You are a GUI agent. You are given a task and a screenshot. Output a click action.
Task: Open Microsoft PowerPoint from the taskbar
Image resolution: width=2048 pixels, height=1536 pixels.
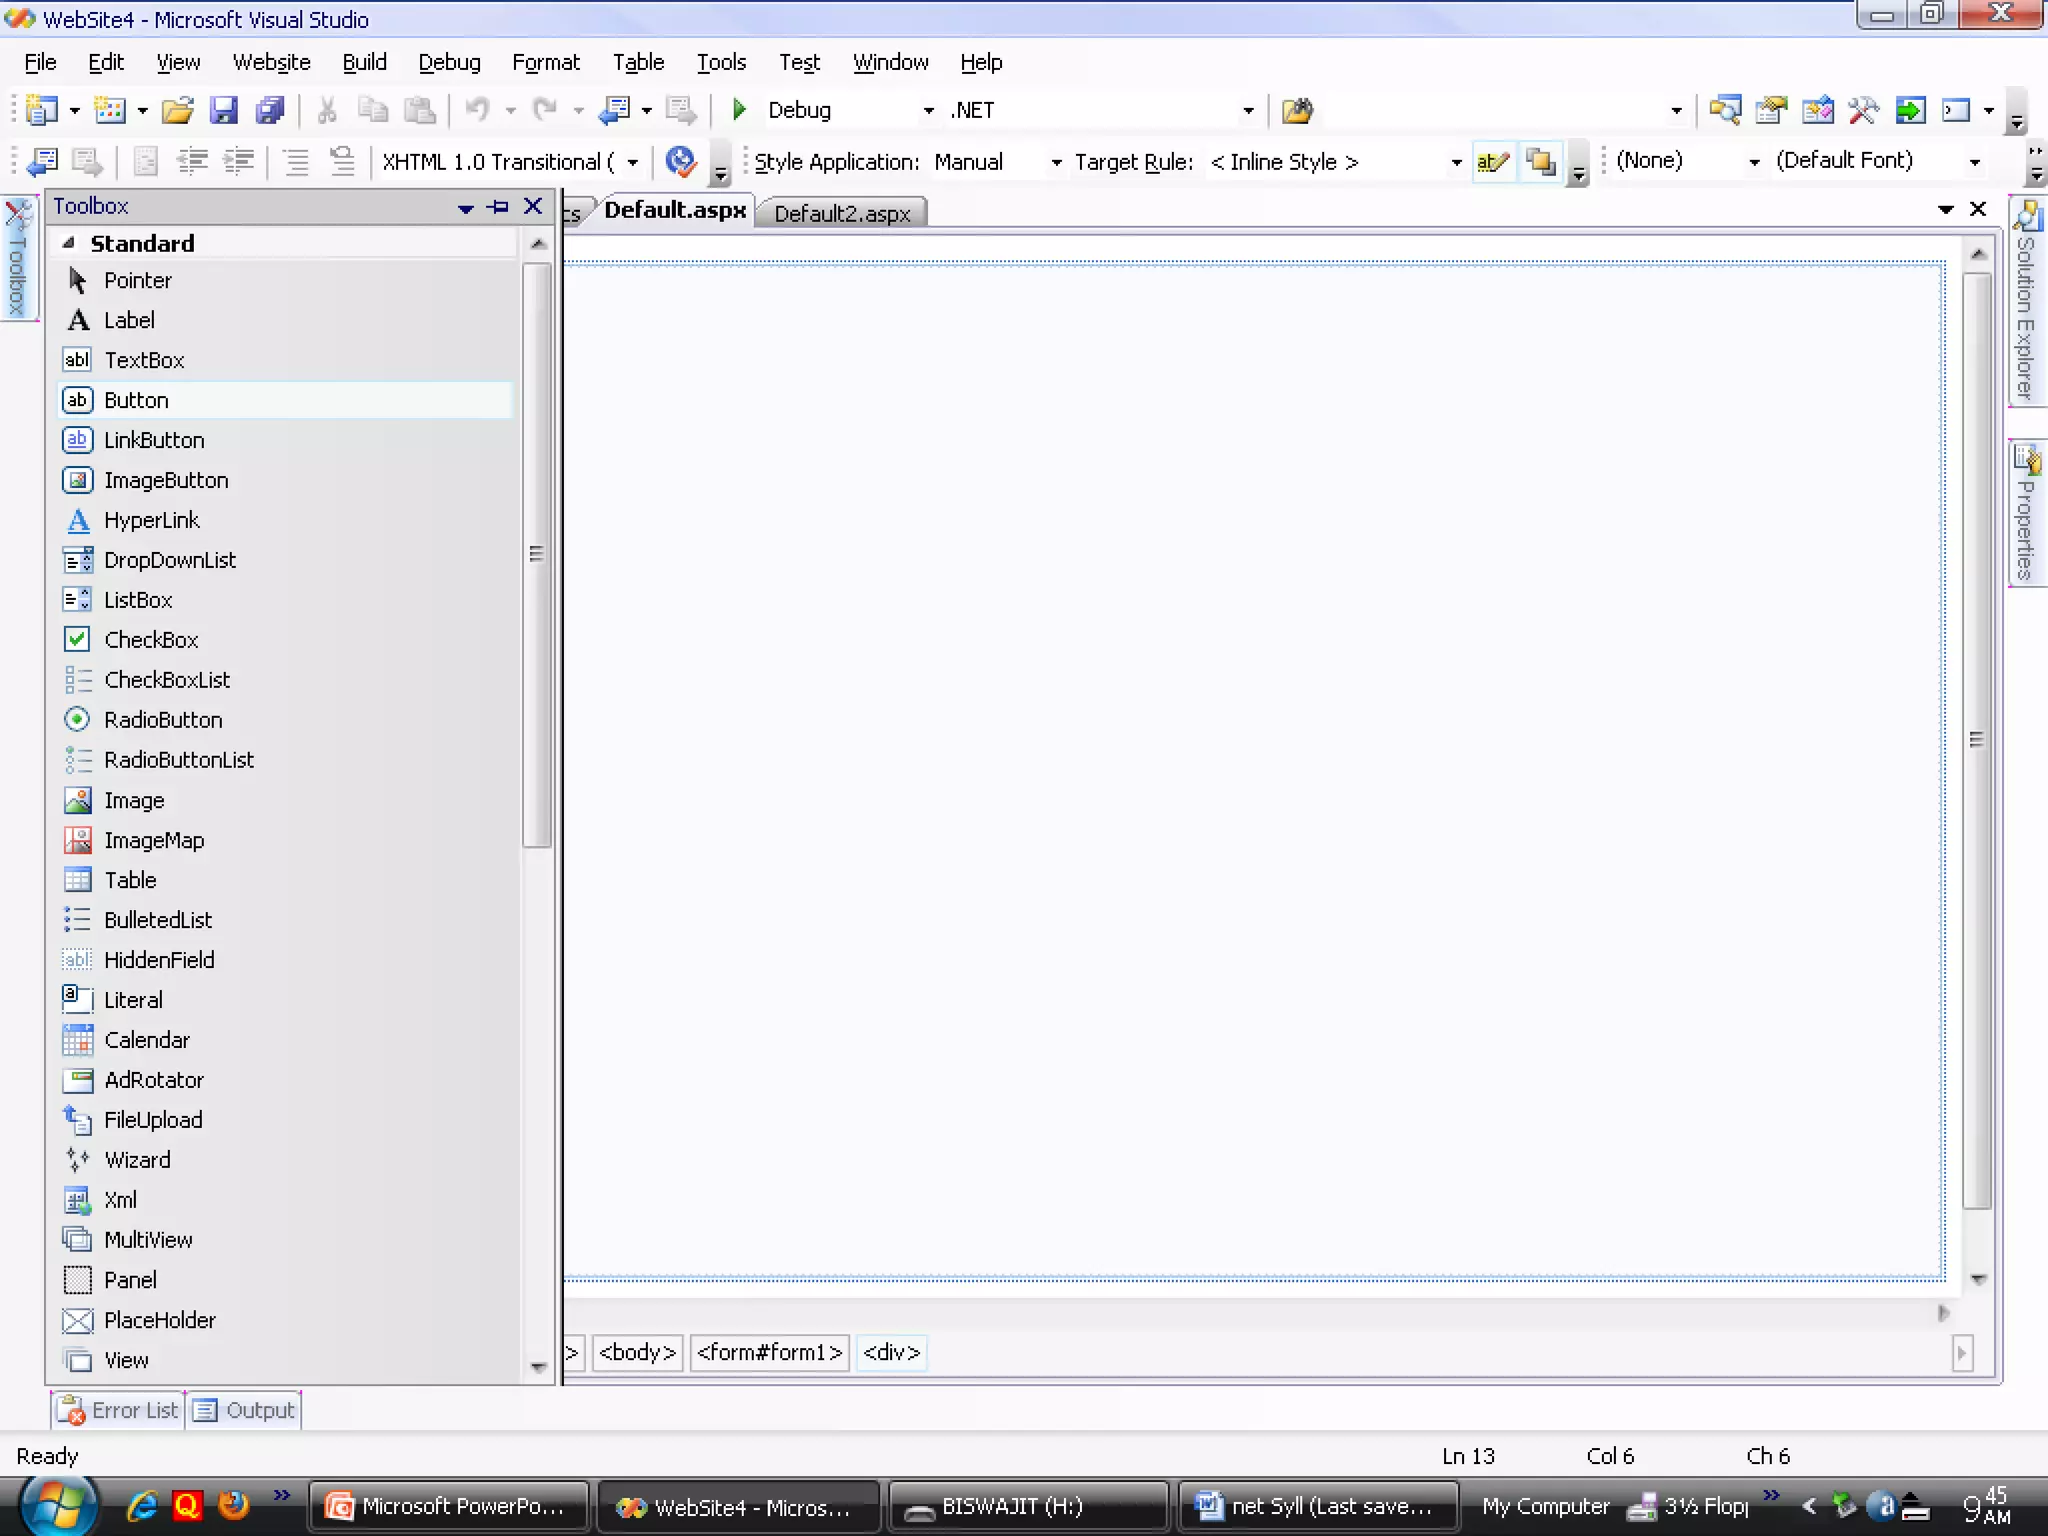[x=447, y=1506]
